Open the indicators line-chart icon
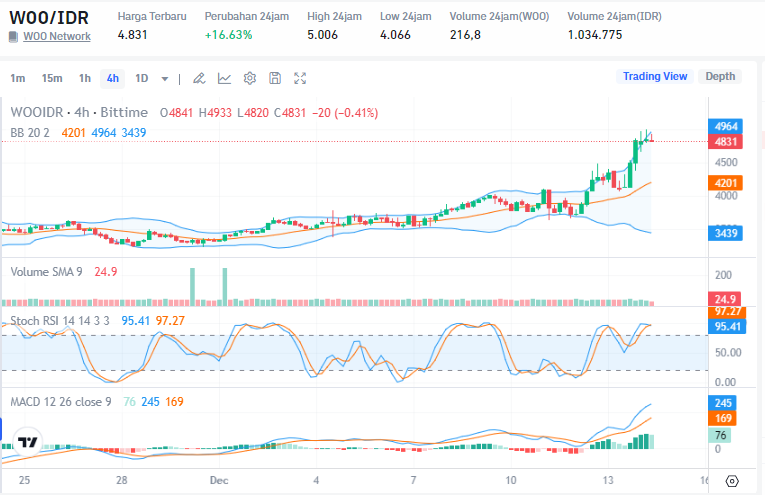The height and width of the screenshot is (495, 765). (x=224, y=79)
